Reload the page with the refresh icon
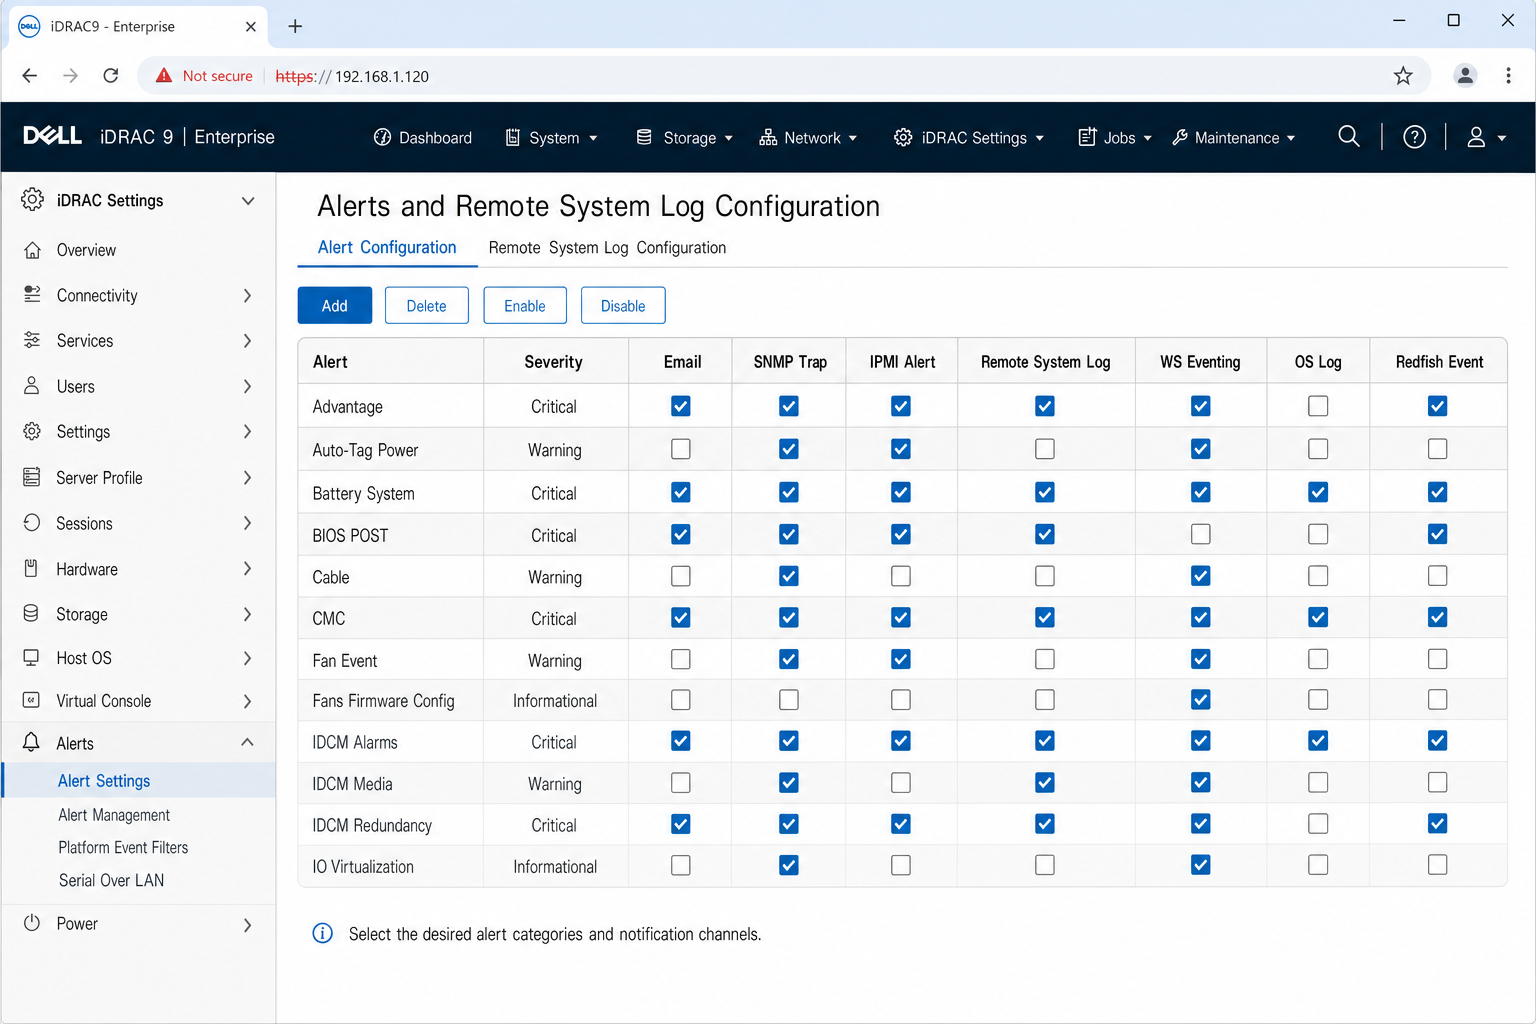The width and height of the screenshot is (1536, 1024). click(x=111, y=76)
